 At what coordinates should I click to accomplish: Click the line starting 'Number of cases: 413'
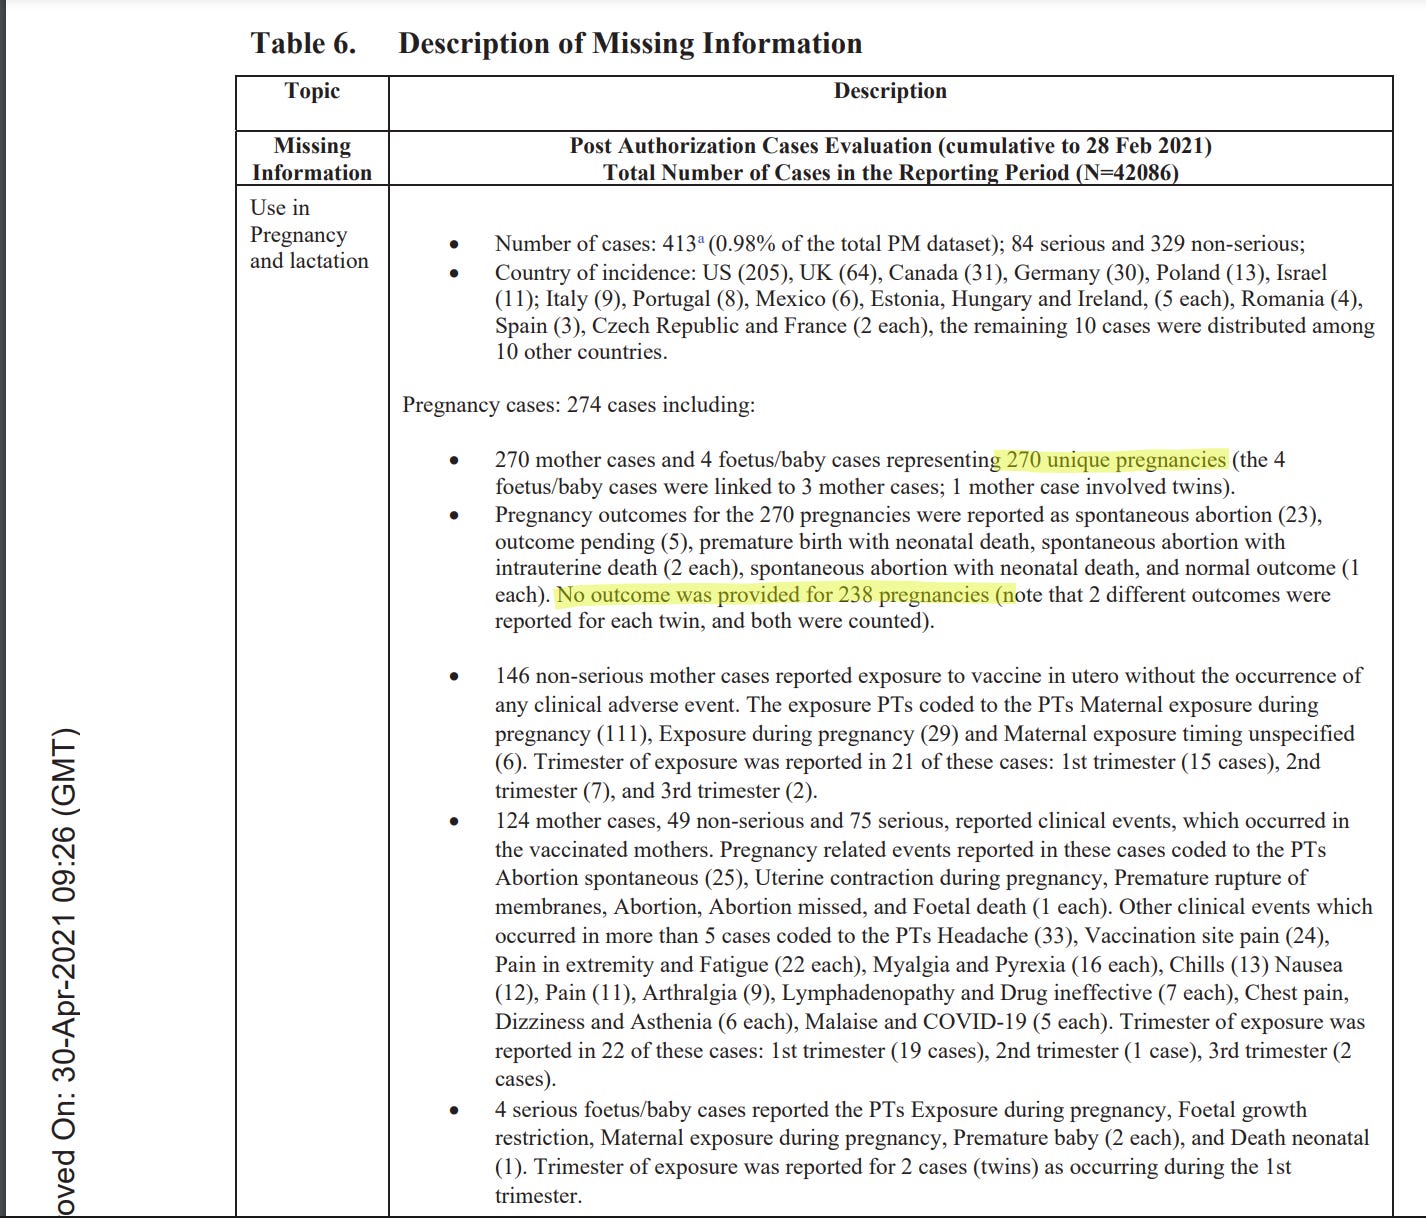(x=900, y=244)
